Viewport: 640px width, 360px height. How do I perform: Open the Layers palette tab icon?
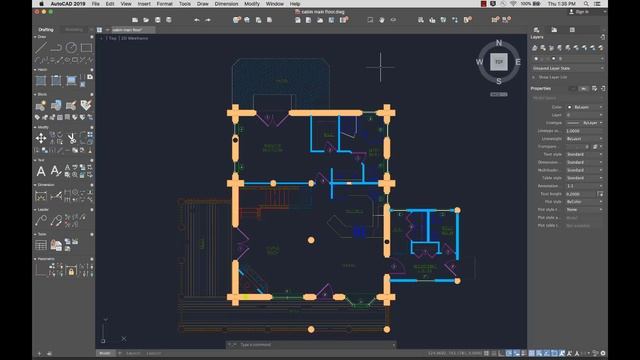[536, 30]
